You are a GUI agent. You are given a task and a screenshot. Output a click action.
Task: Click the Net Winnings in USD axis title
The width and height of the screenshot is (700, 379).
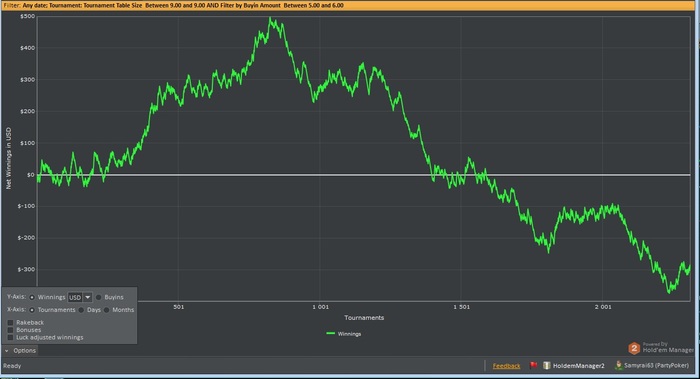pyautogui.click(x=8, y=158)
